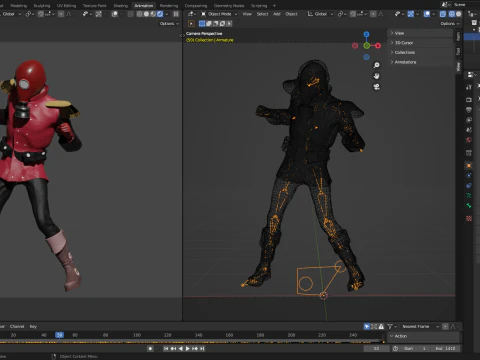Open the Object Mode dropdown
Image resolution: width=480 pixels, height=360 pixels.
tap(219, 14)
